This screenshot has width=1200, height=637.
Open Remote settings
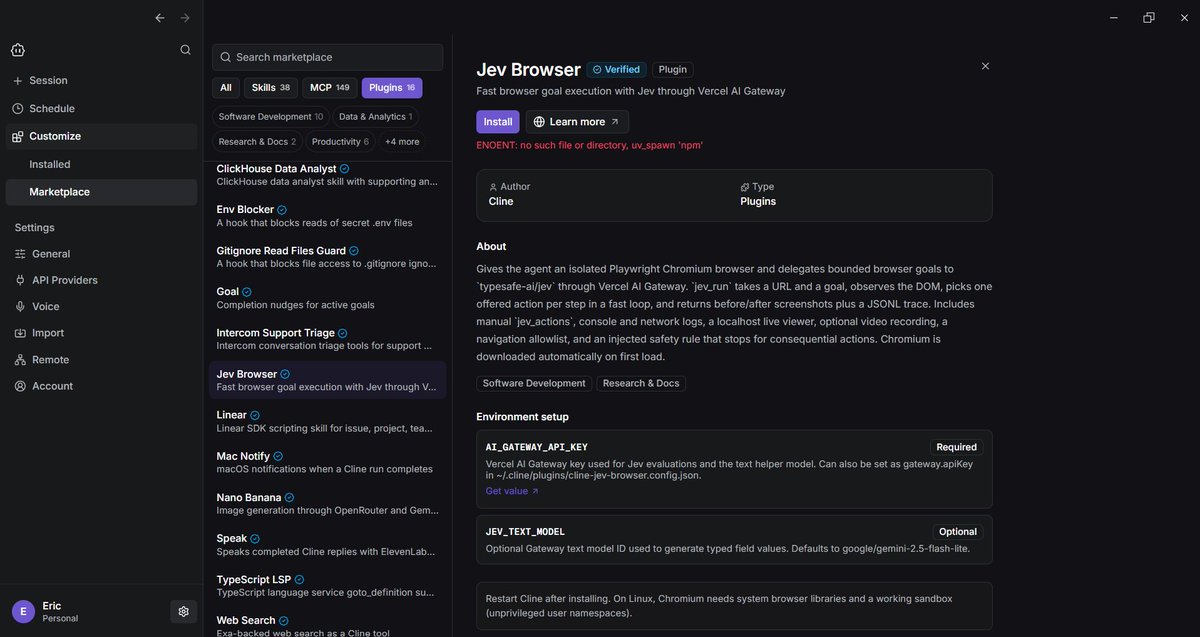pyautogui.click(x=100, y=360)
